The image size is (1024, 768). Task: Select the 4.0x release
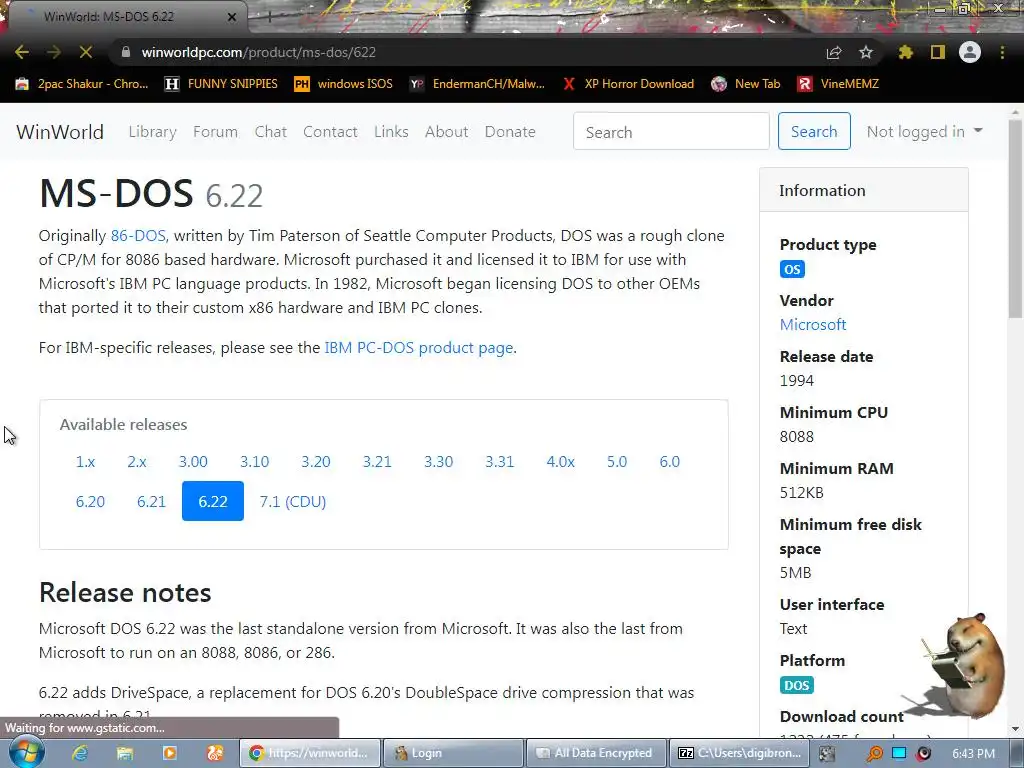560,462
